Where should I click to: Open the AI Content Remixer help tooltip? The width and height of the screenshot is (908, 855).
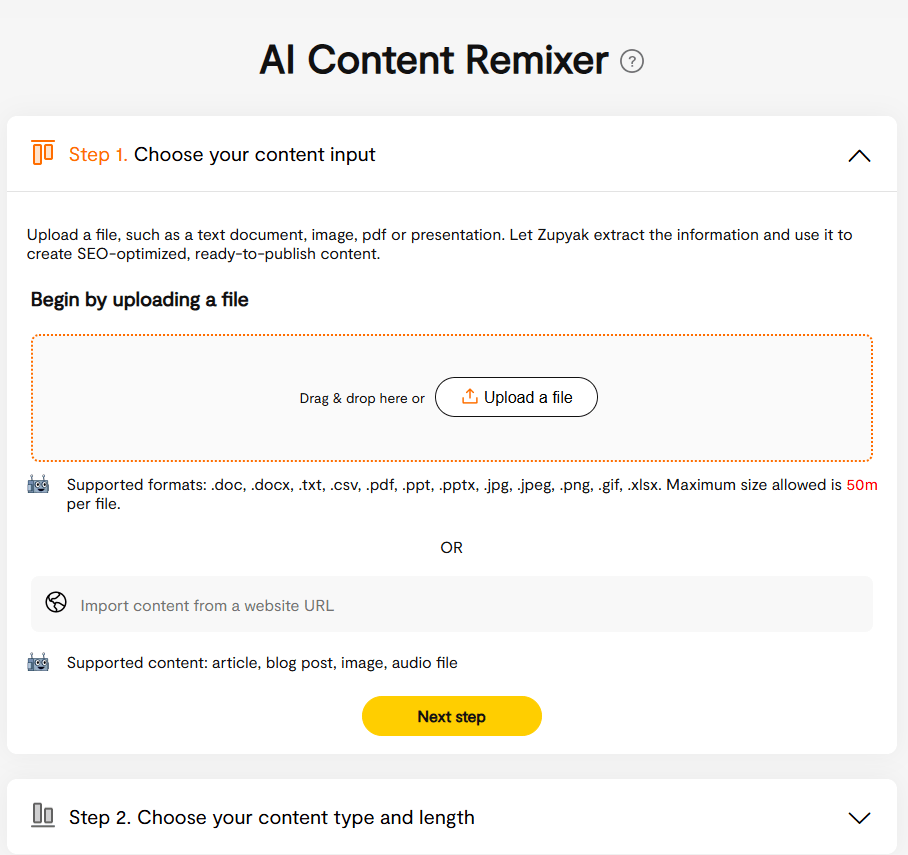632,61
